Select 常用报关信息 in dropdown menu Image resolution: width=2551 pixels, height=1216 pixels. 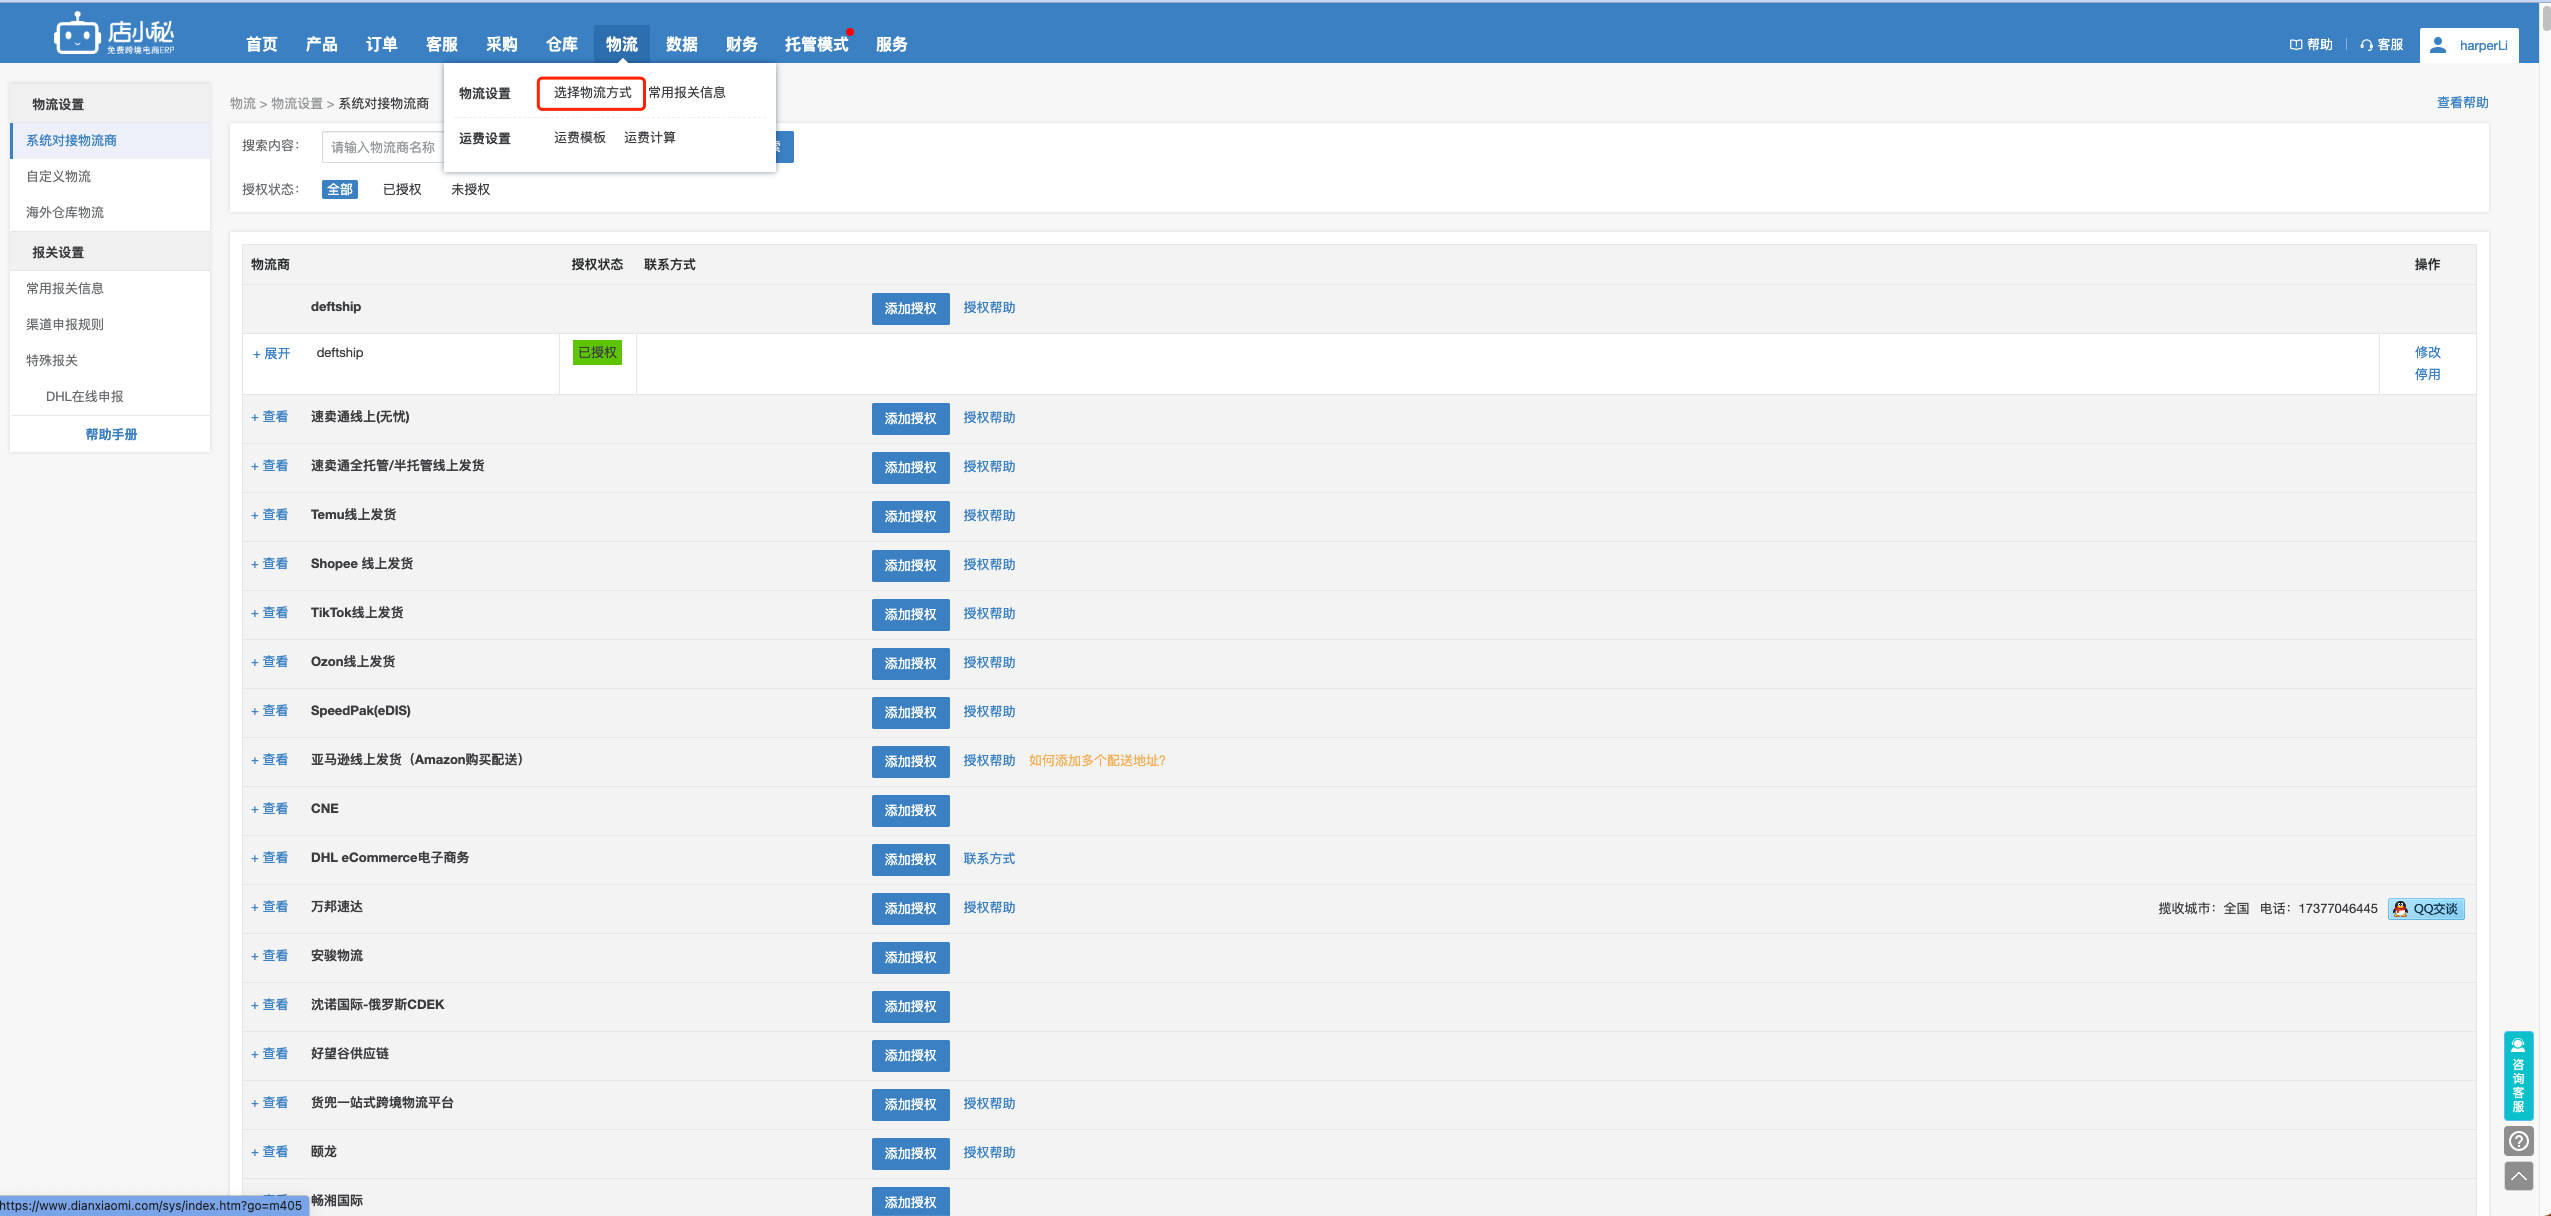686,93
